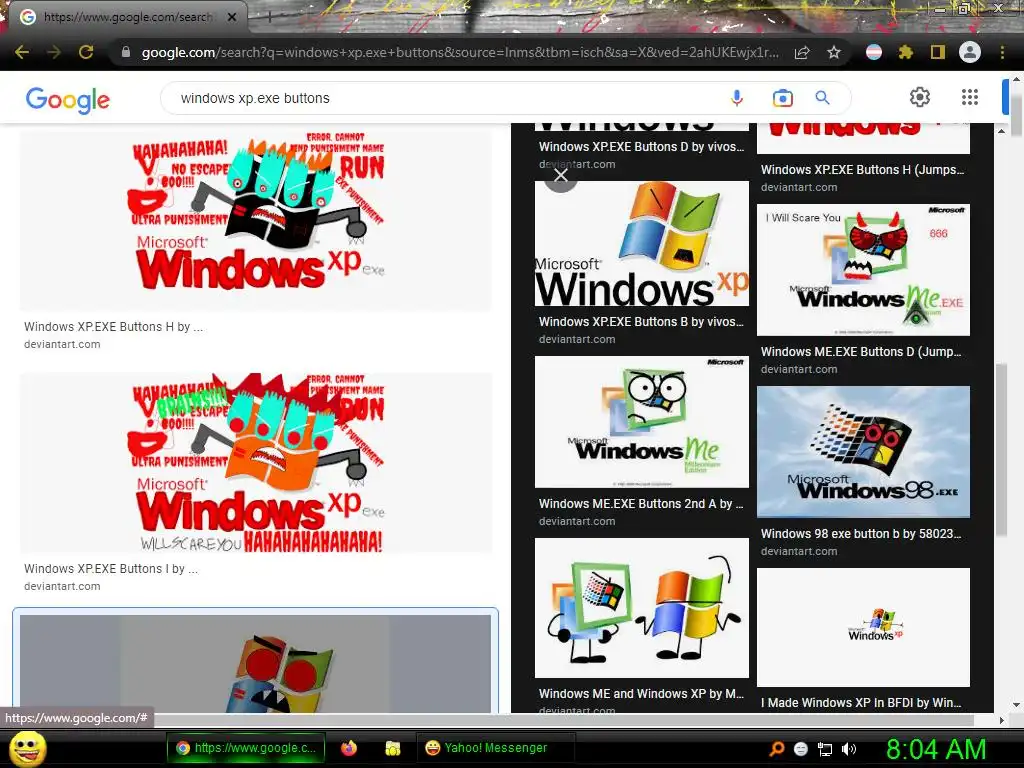Image resolution: width=1024 pixels, height=768 pixels.
Task: Click 'Windows XP.EXE Buttons I by ...' caption
Action: 111,569
